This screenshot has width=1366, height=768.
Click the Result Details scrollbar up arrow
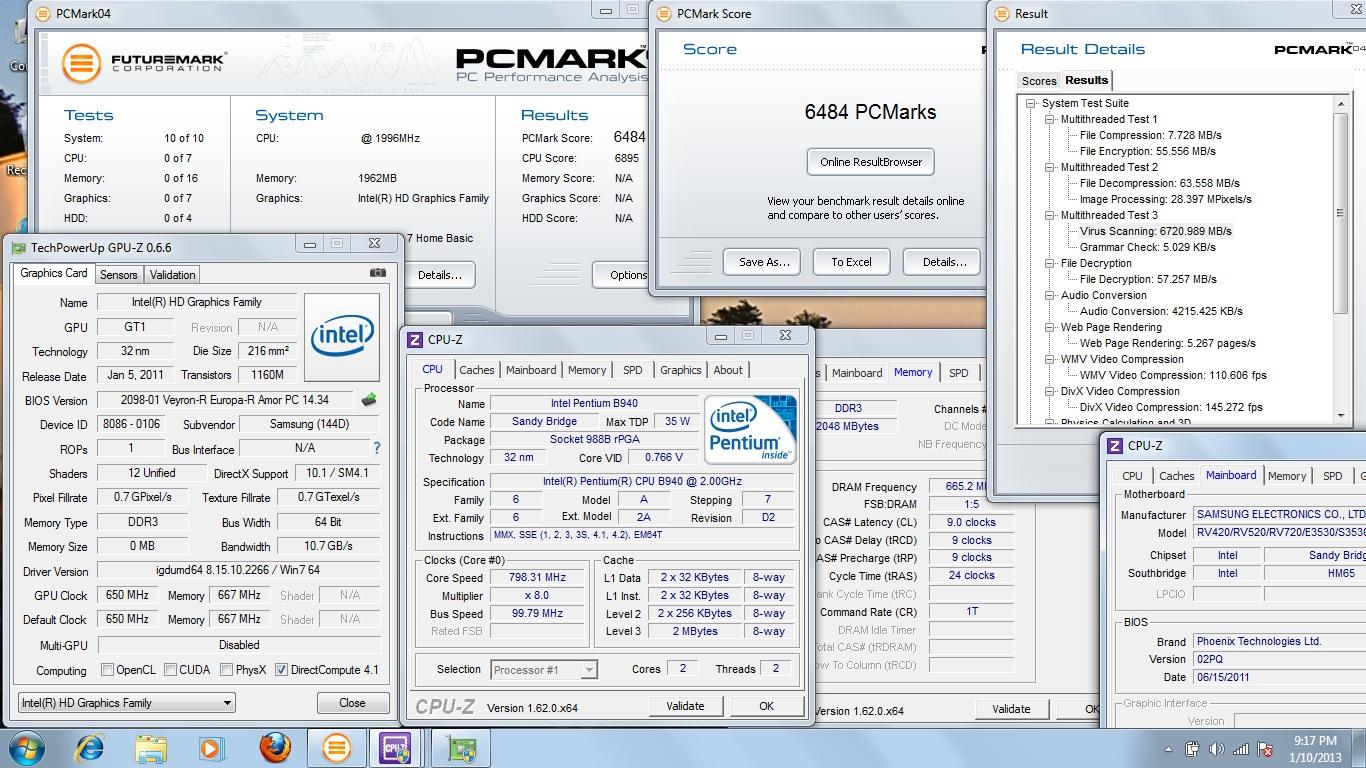(x=1342, y=103)
